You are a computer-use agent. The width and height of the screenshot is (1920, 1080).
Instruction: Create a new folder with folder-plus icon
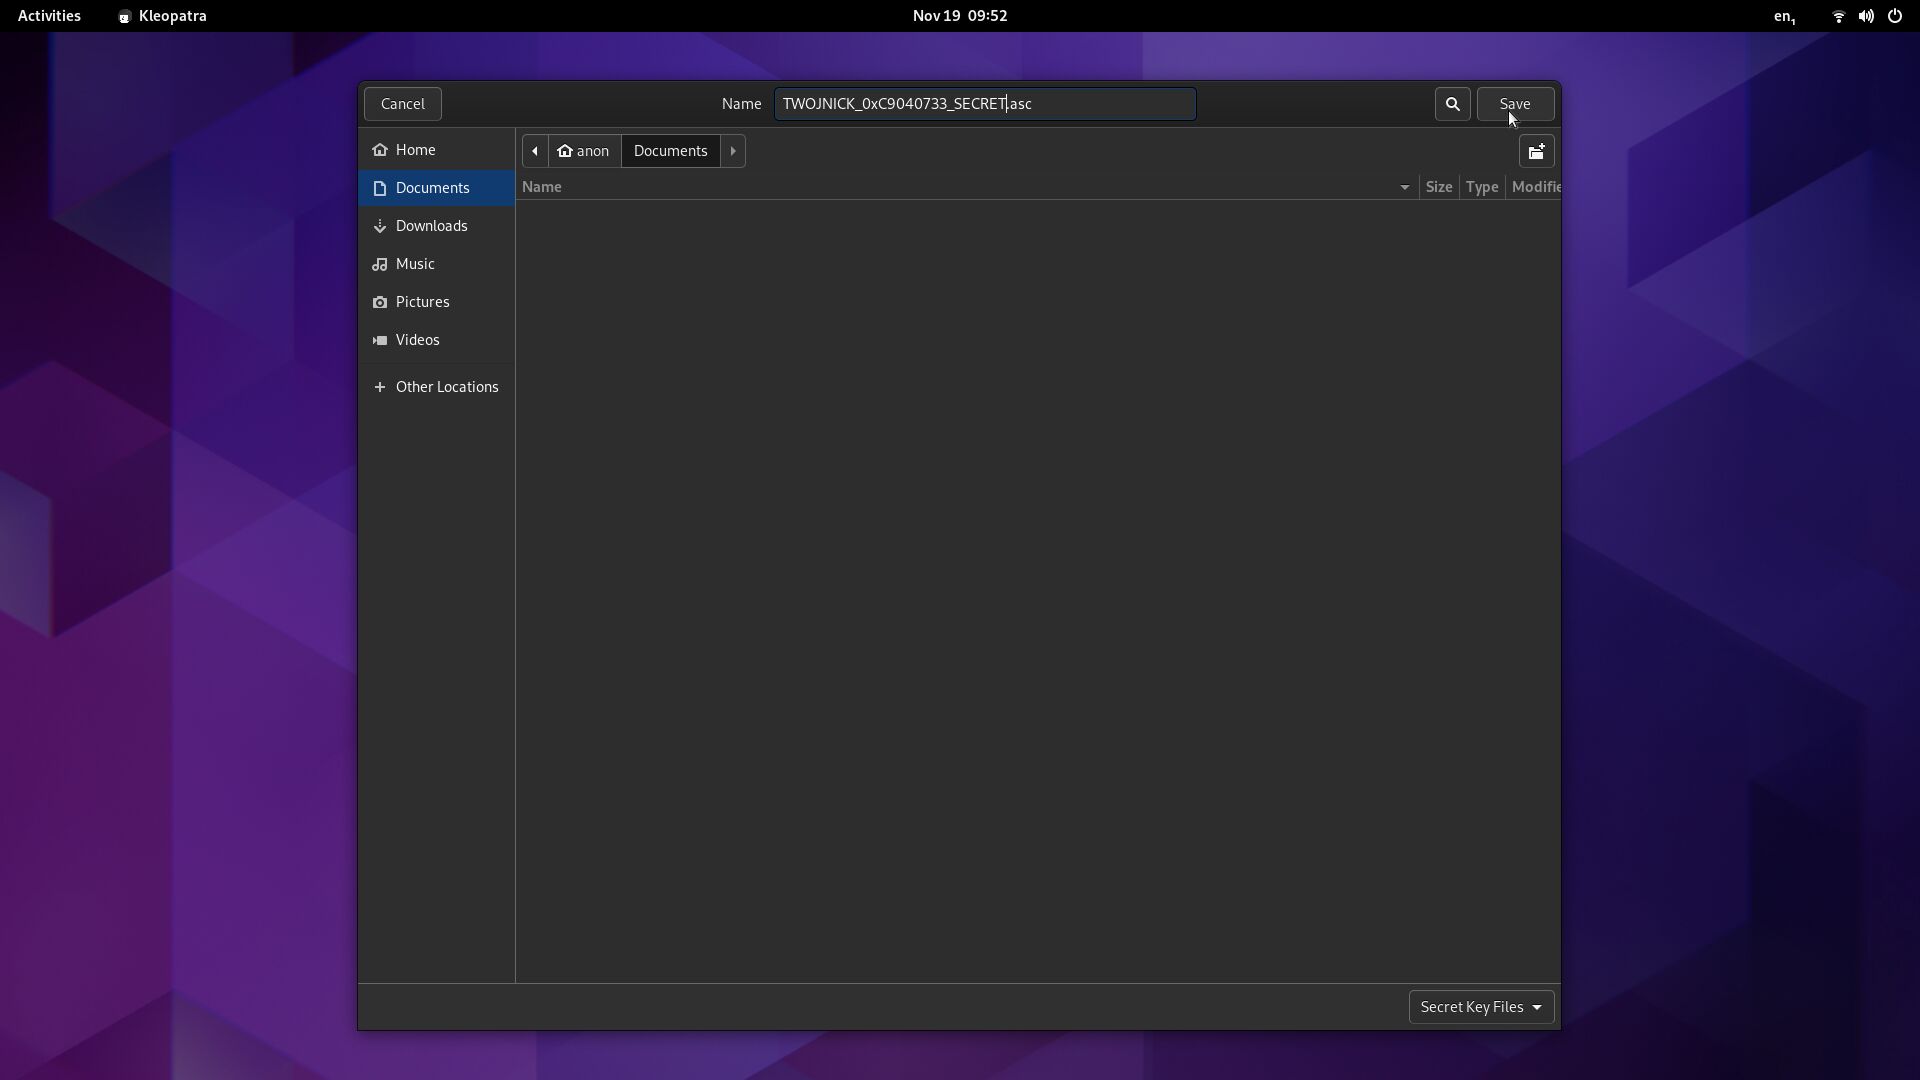pyautogui.click(x=1536, y=151)
